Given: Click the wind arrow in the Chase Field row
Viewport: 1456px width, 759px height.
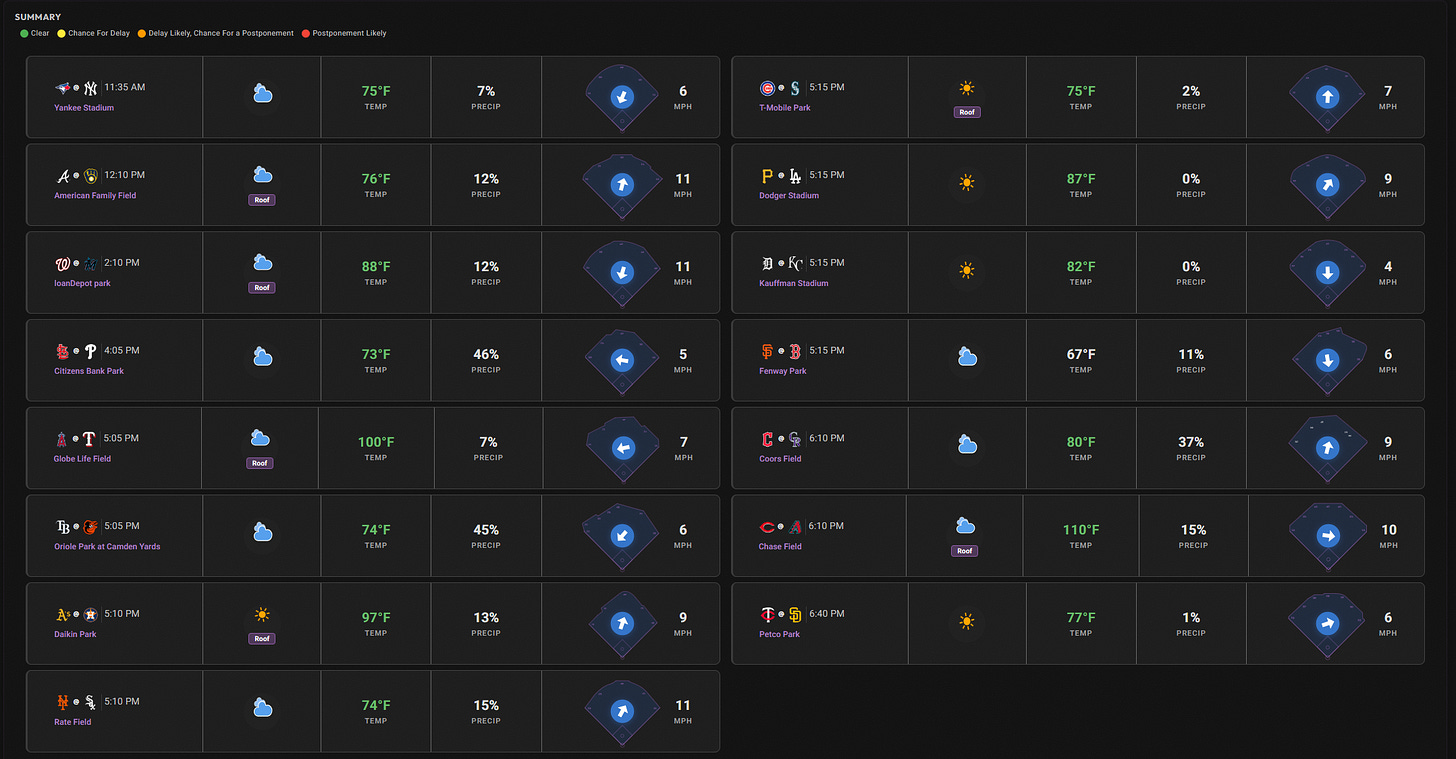Looking at the screenshot, I should click(x=1327, y=536).
